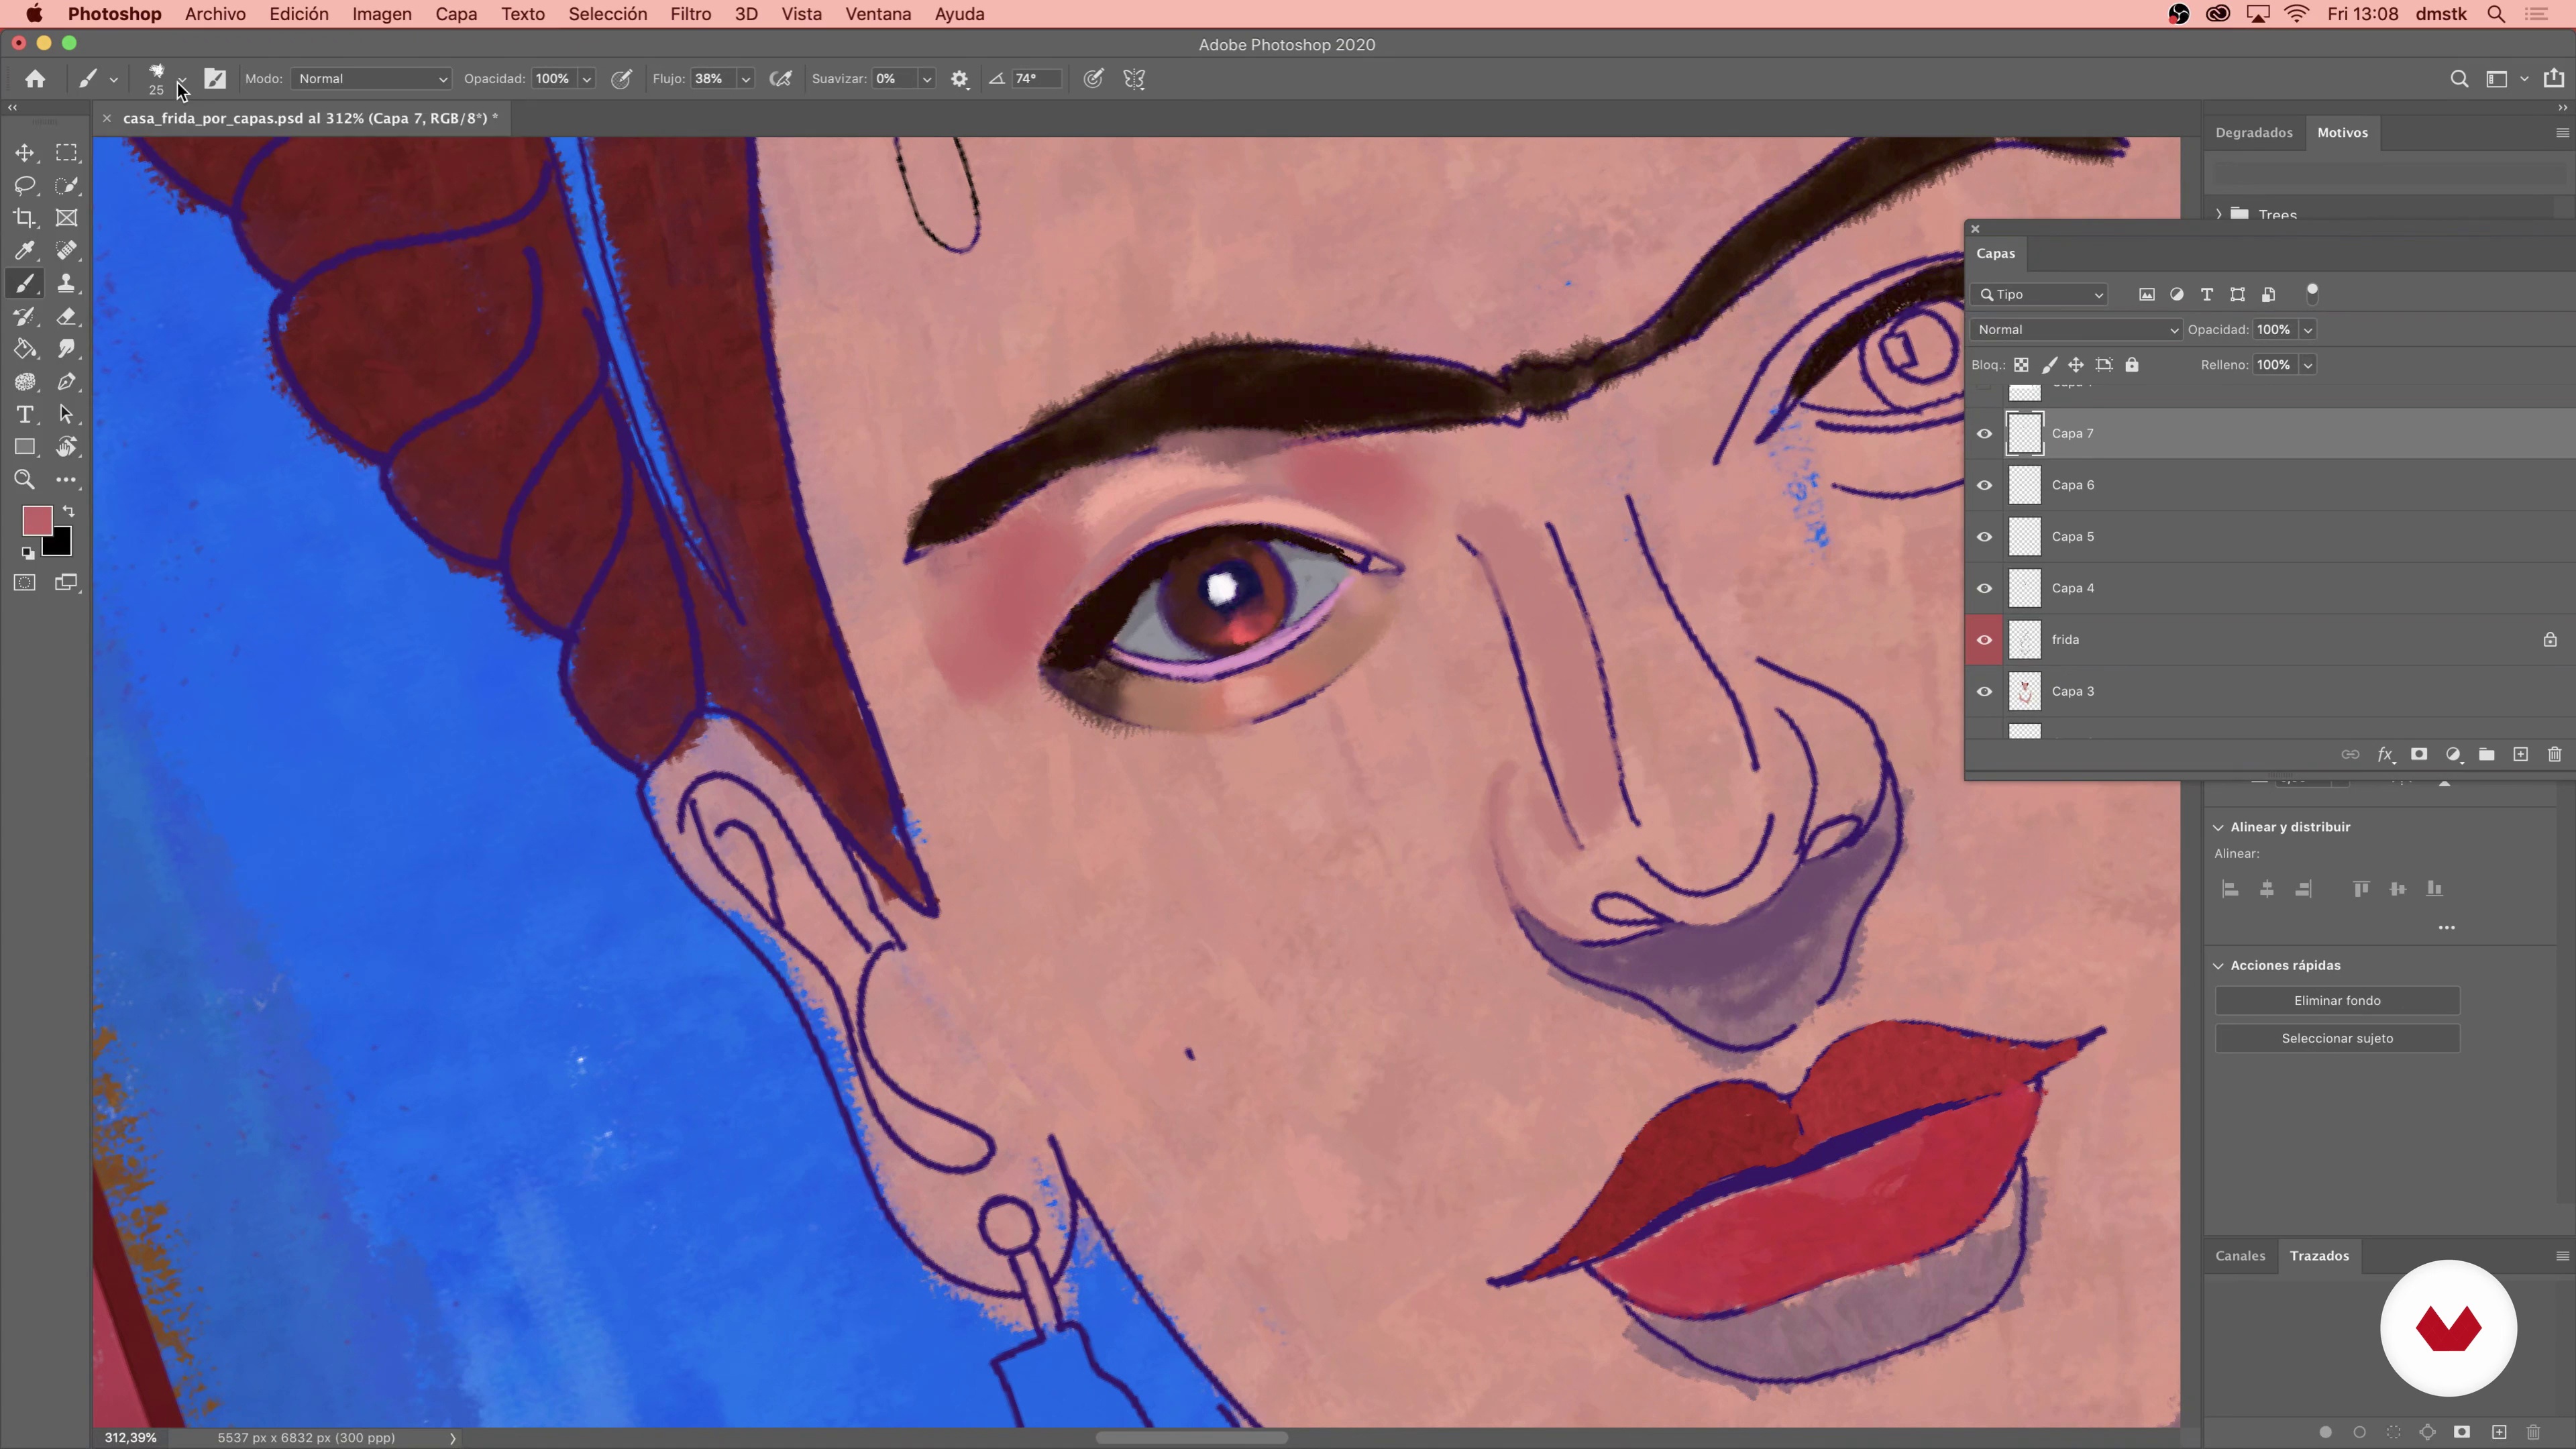Select the Move tool

tap(25, 153)
